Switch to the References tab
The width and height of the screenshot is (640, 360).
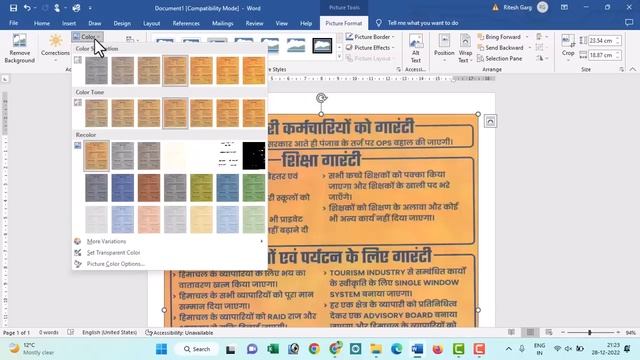tap(186, 23)
